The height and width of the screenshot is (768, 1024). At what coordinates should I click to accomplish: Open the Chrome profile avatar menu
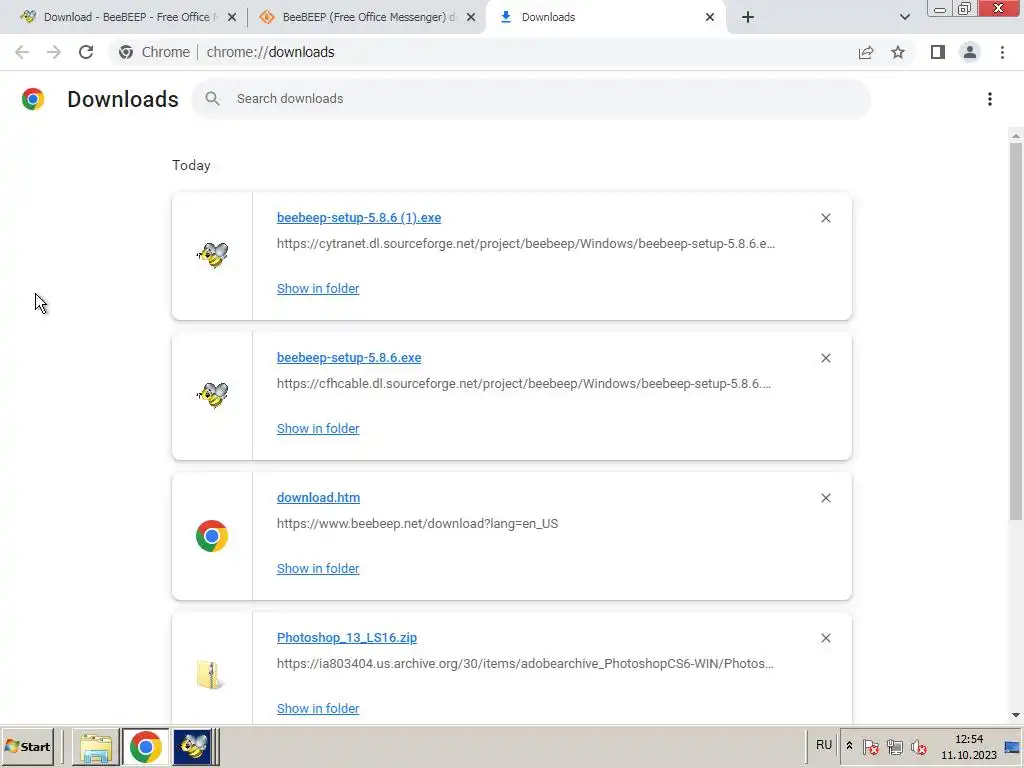pyautogui.click(x=970, y=52)
